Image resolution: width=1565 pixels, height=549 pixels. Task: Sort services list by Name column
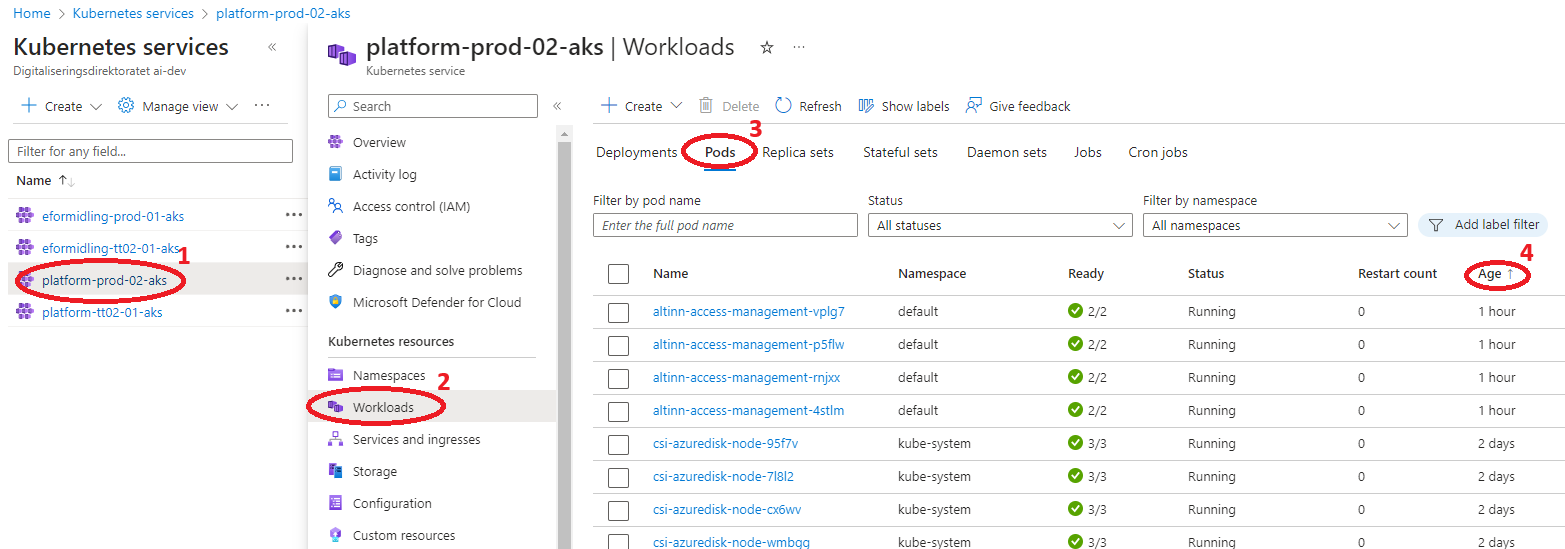tap(46, 180)
